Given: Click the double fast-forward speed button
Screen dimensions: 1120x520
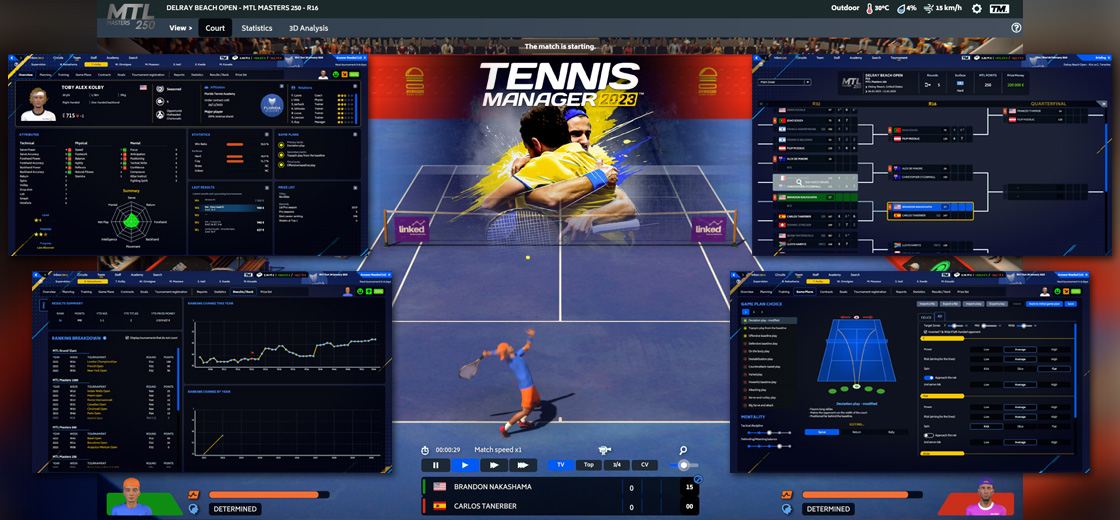Looking at the screenshot, I should (x=494, y=465).
